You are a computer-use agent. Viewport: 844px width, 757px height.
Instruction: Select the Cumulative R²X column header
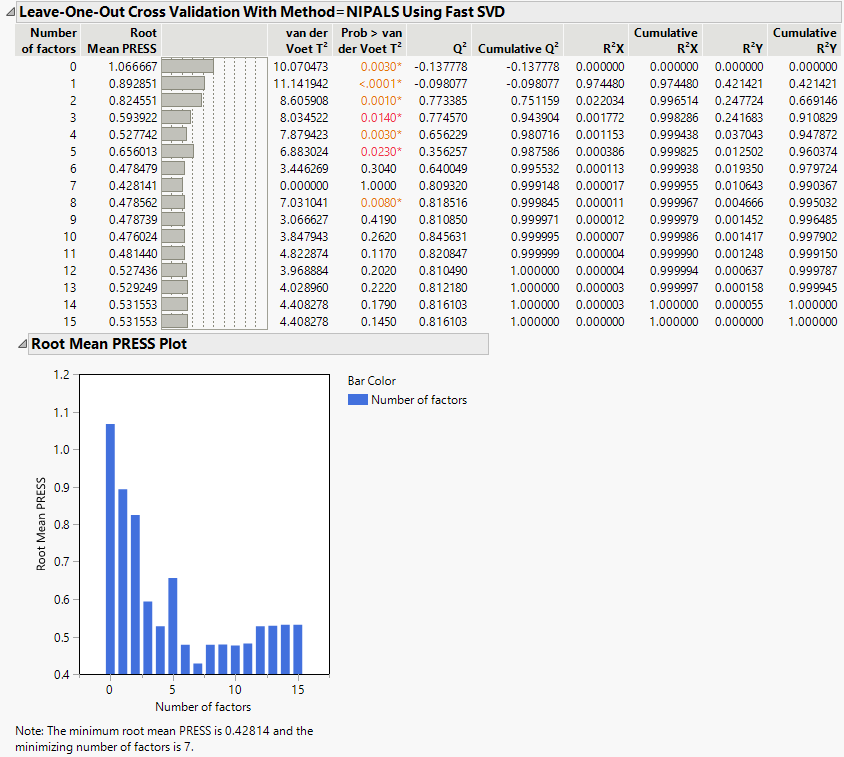click(x=665, y=40)
